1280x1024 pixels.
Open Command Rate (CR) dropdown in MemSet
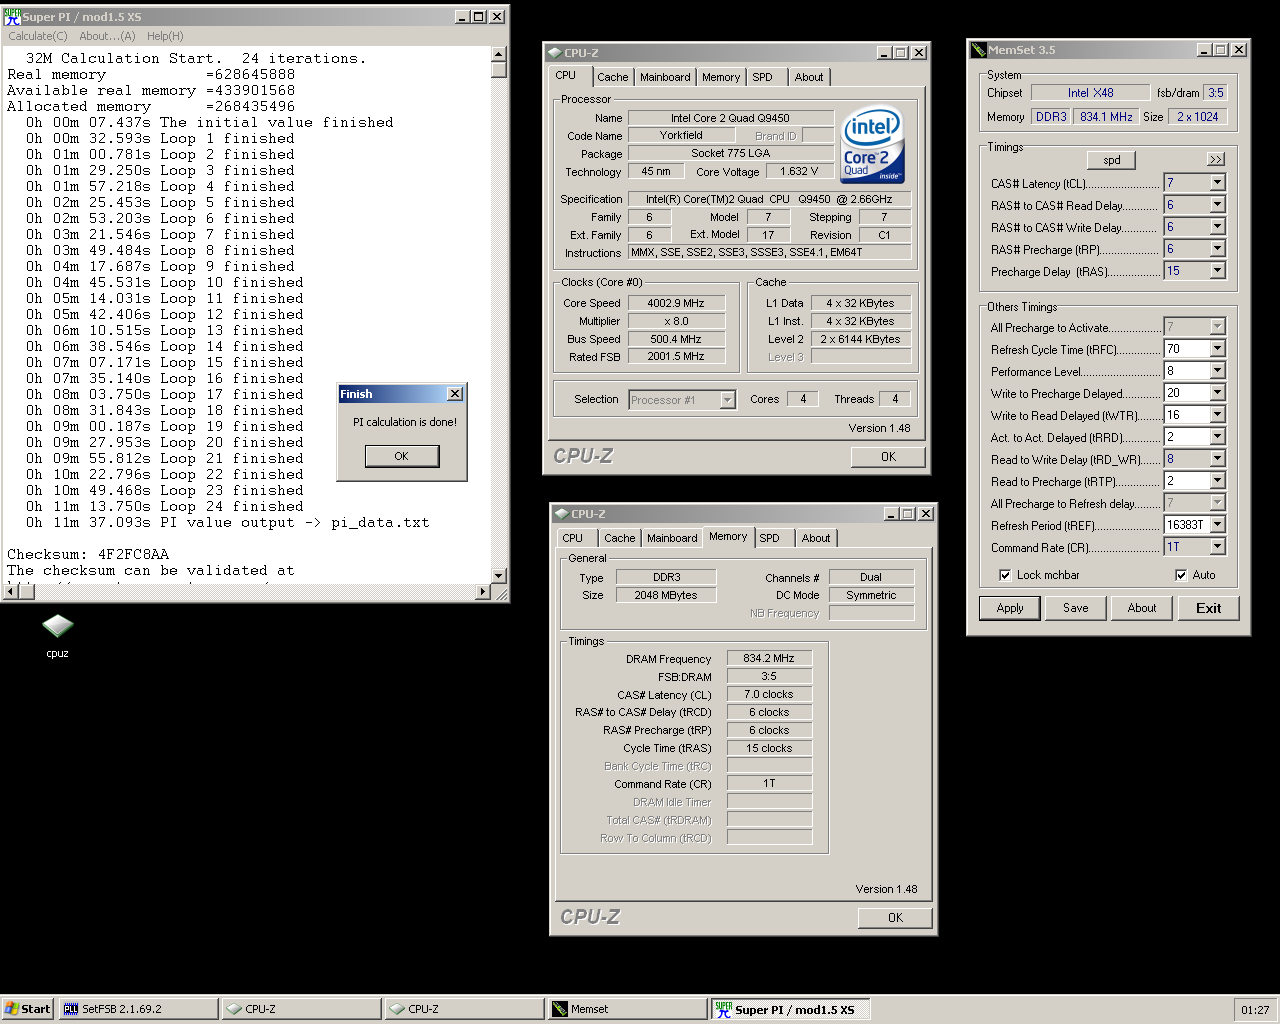[1217, 547]
